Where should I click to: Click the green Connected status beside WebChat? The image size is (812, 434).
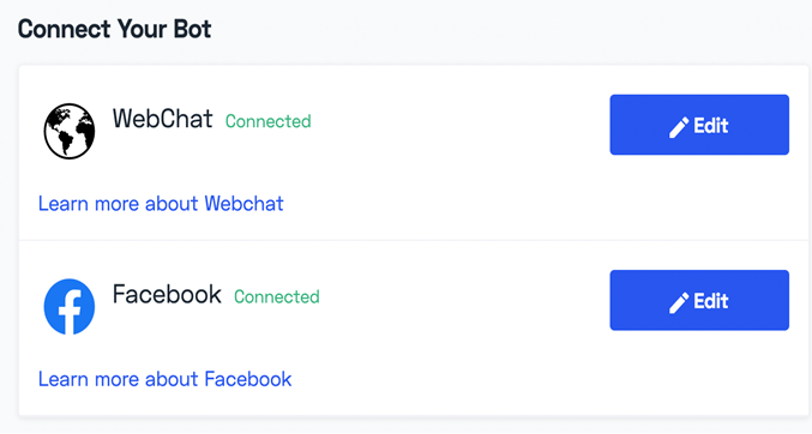pyautogui.click(x=268, y=121)
